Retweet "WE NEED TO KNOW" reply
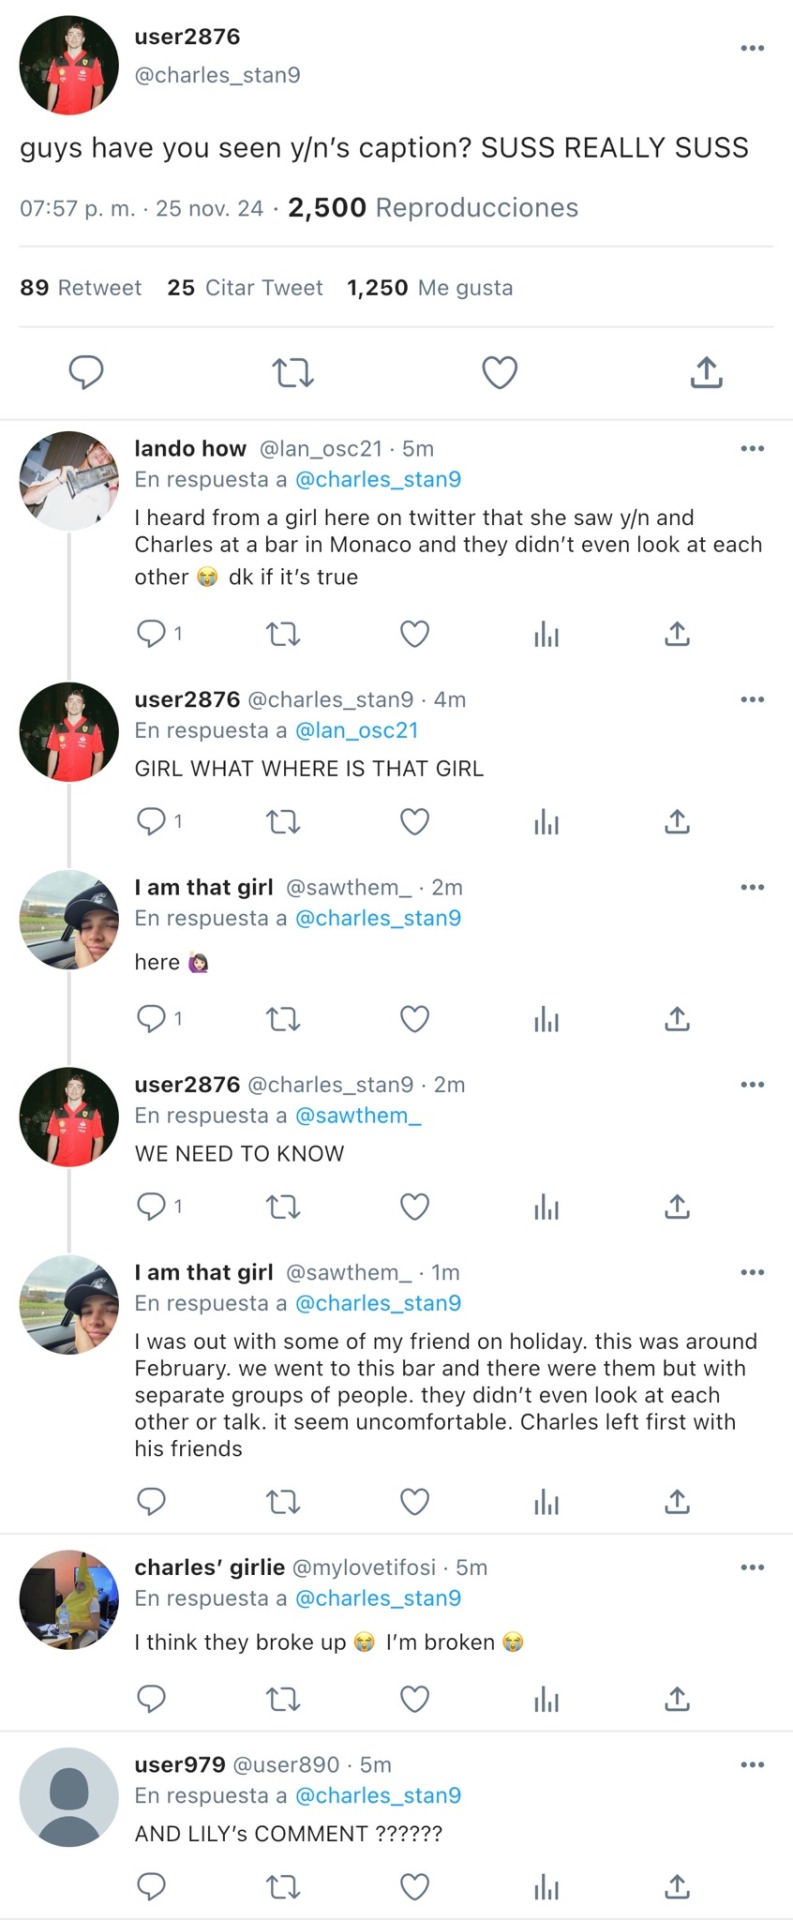 (x=283, y=1207)
